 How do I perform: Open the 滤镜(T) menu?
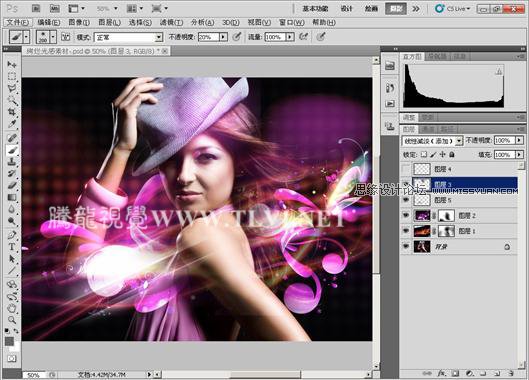171,22
